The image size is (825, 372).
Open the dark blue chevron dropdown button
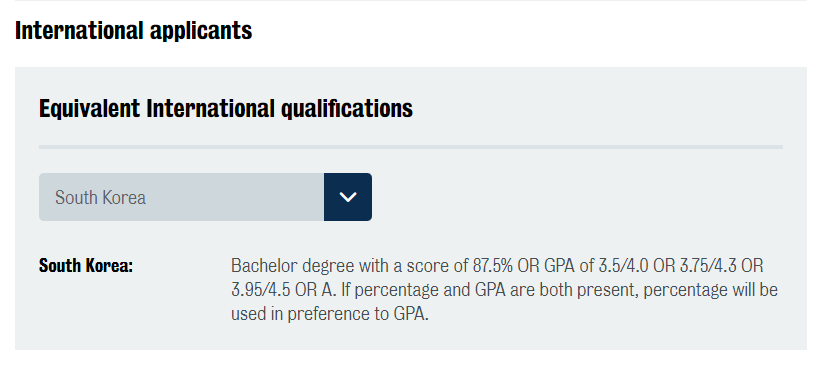(x=348, y=197)
